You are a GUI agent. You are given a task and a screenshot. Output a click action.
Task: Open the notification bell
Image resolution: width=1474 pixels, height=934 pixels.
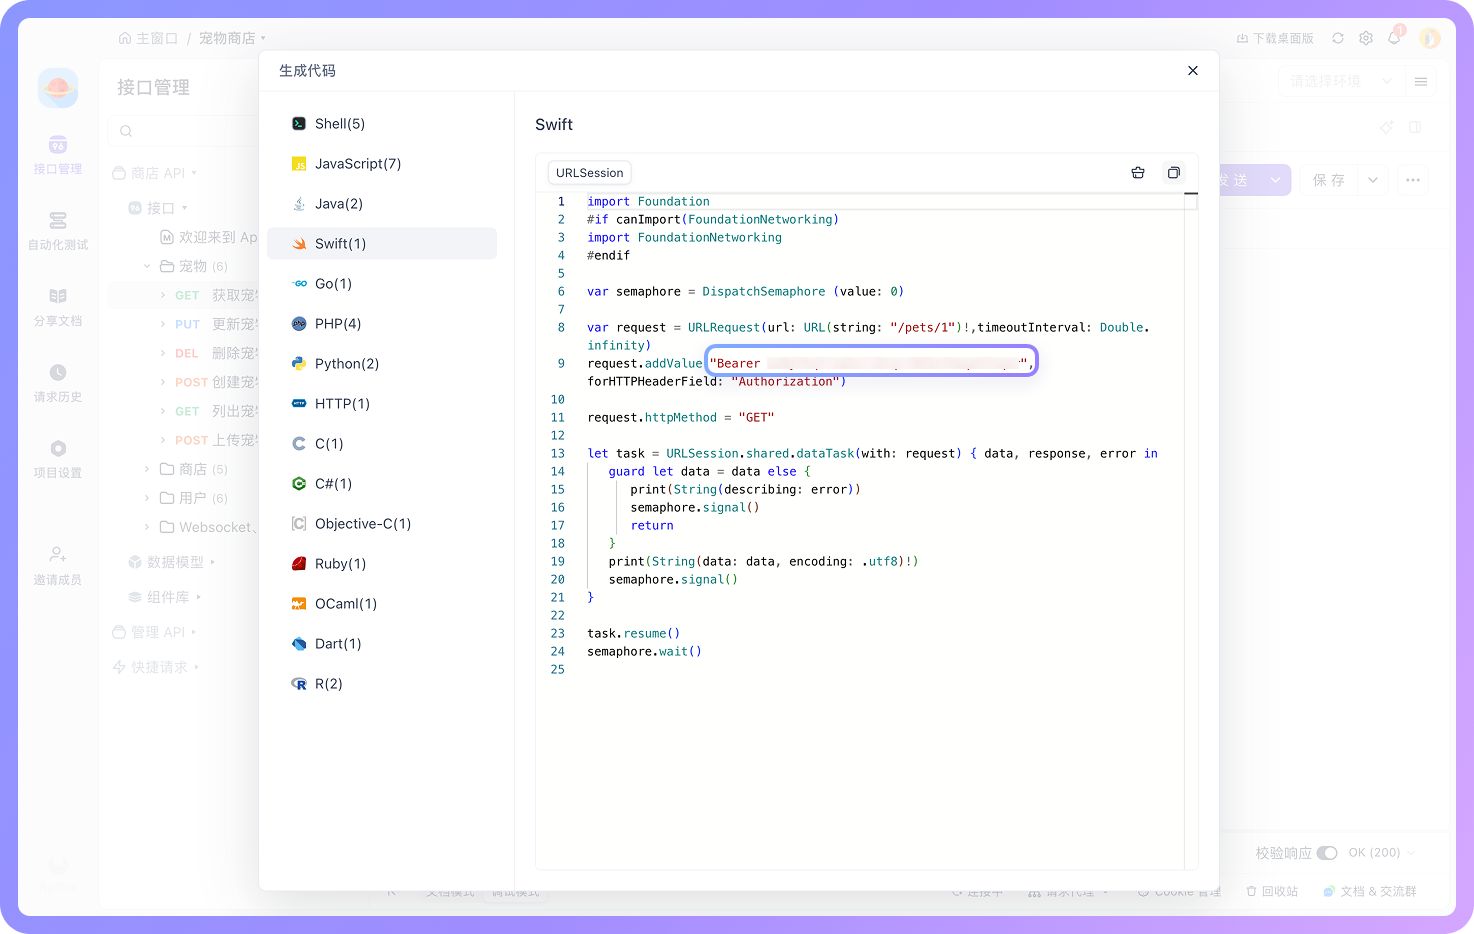(1394, 38)
